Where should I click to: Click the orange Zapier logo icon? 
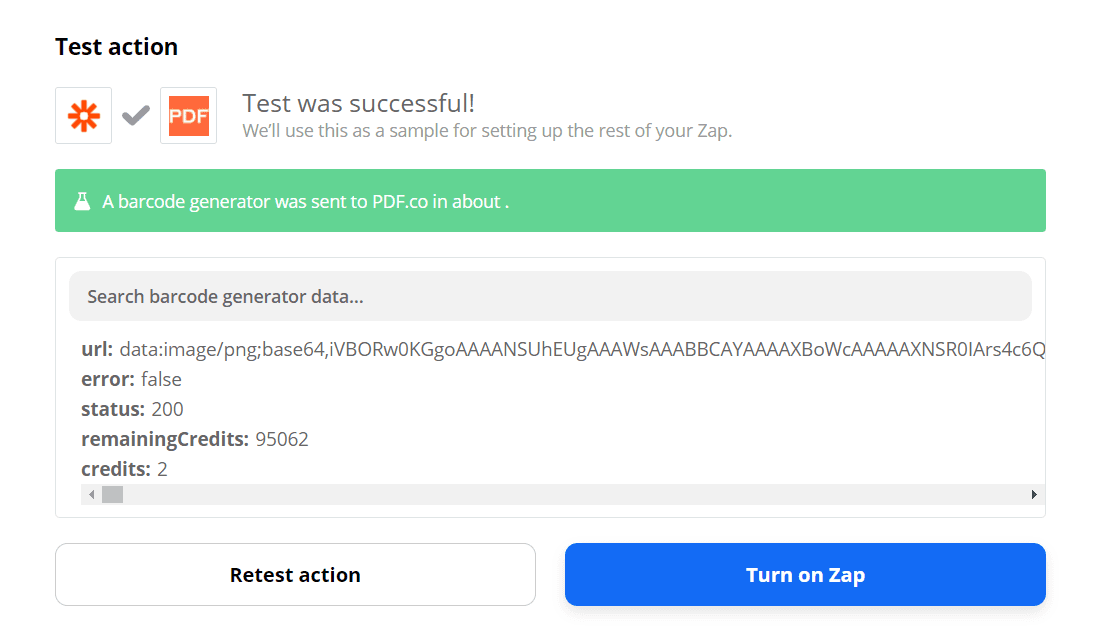pos(84,116)
